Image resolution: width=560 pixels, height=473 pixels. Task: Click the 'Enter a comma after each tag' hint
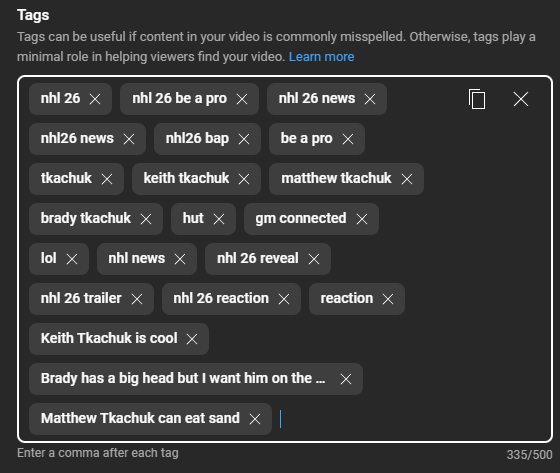(98, 453)
